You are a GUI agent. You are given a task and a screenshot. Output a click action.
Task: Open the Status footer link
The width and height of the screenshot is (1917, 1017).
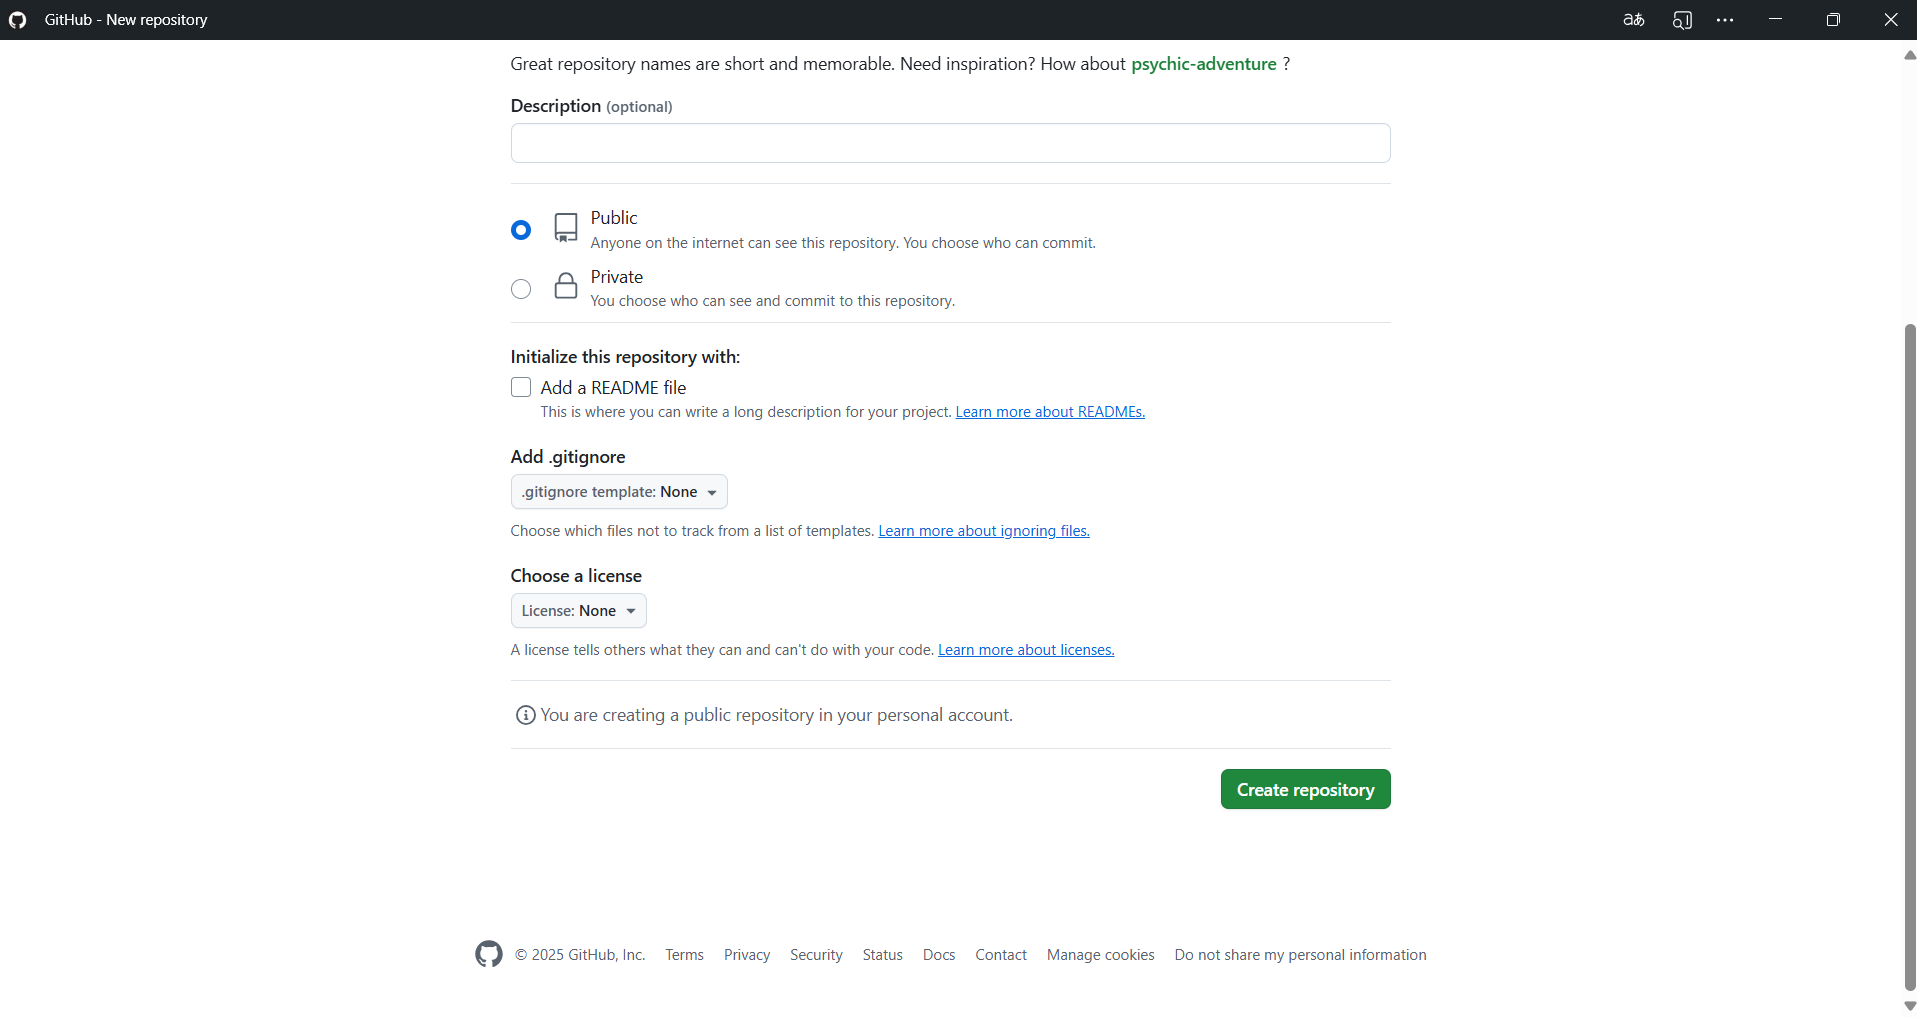coord(883,955)
